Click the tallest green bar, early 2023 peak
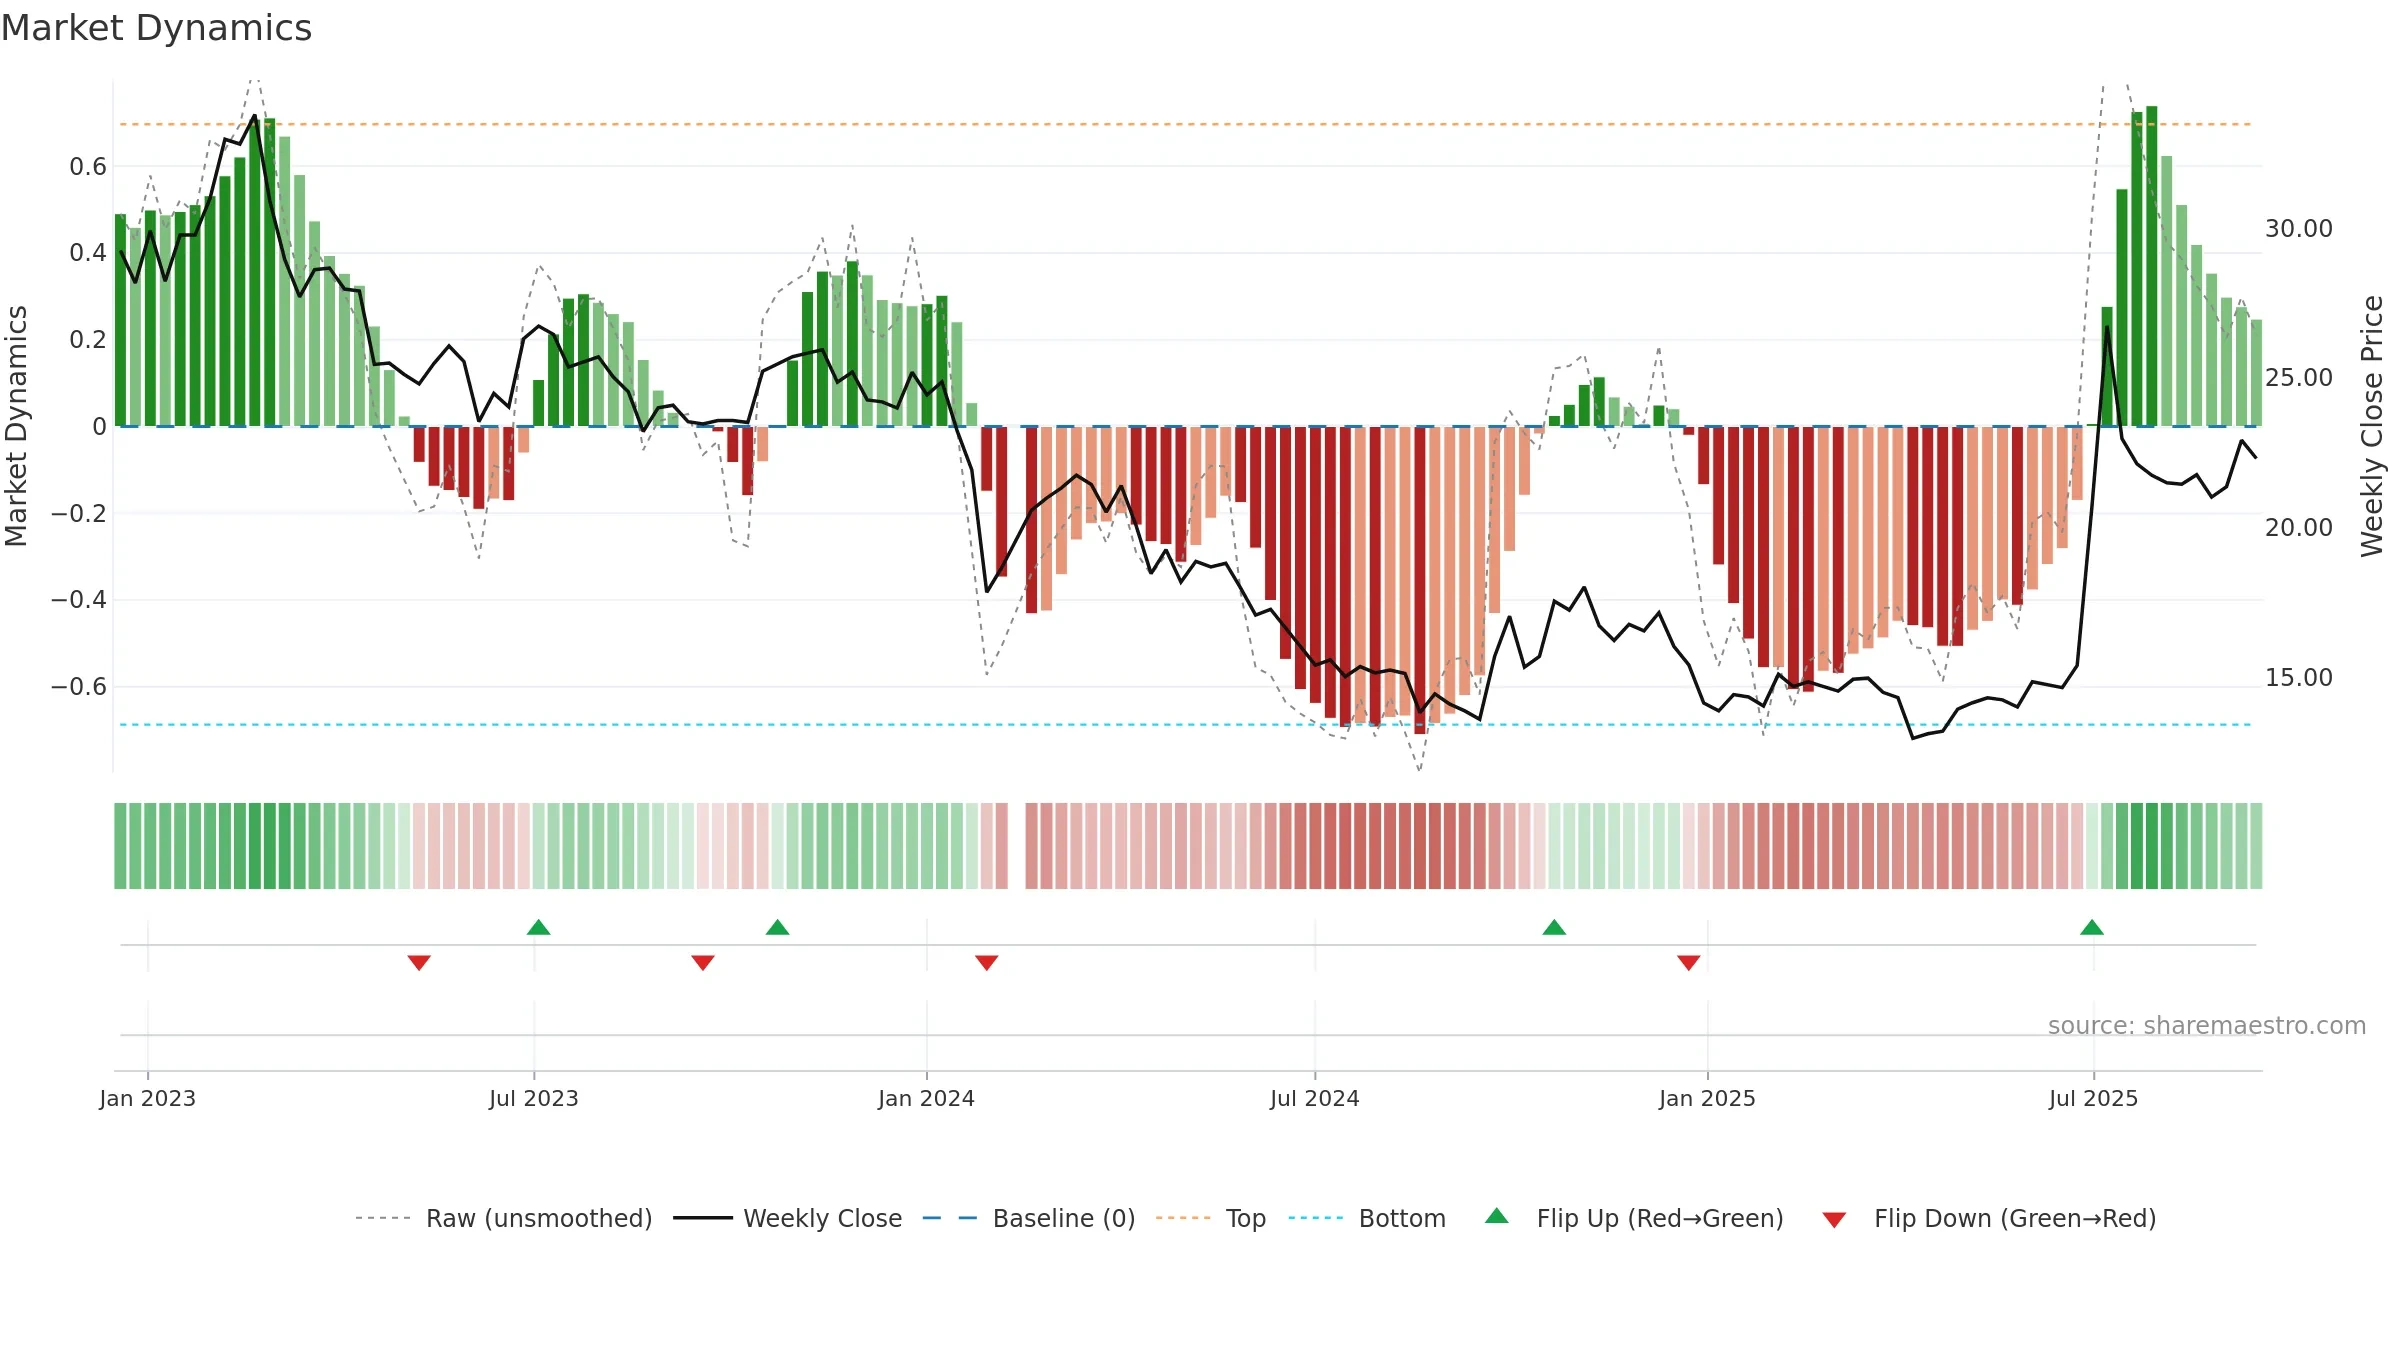2400x1350 pixels. point(269,272)
